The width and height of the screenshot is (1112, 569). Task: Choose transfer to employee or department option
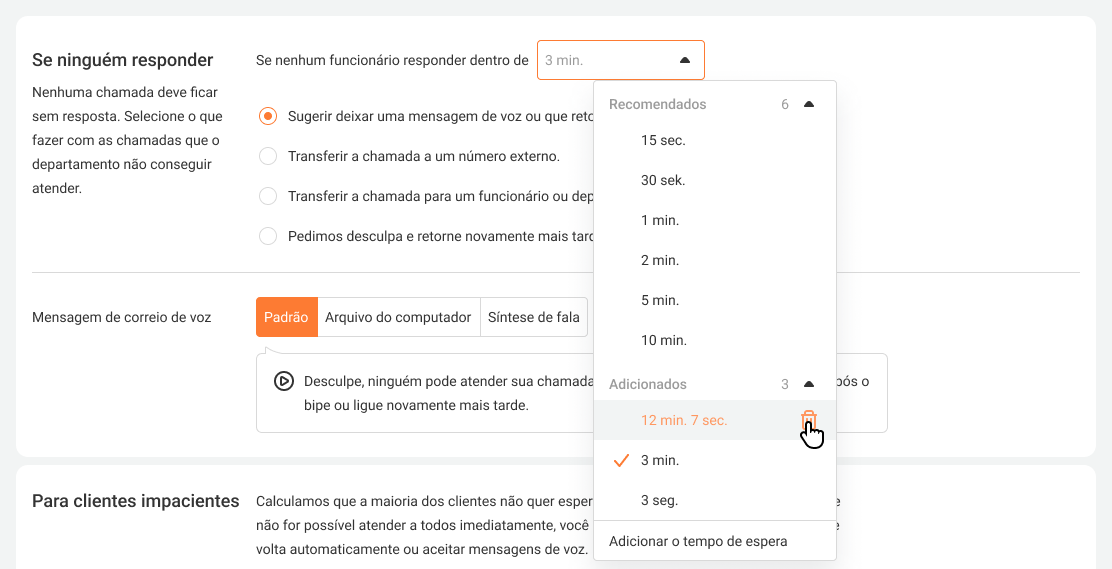pos(268,196)
